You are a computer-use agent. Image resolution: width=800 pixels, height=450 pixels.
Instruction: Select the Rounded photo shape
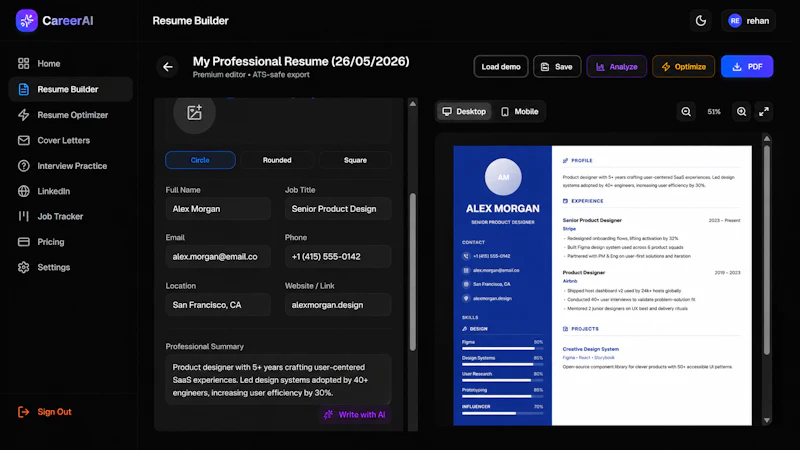[x=277, y=160]
